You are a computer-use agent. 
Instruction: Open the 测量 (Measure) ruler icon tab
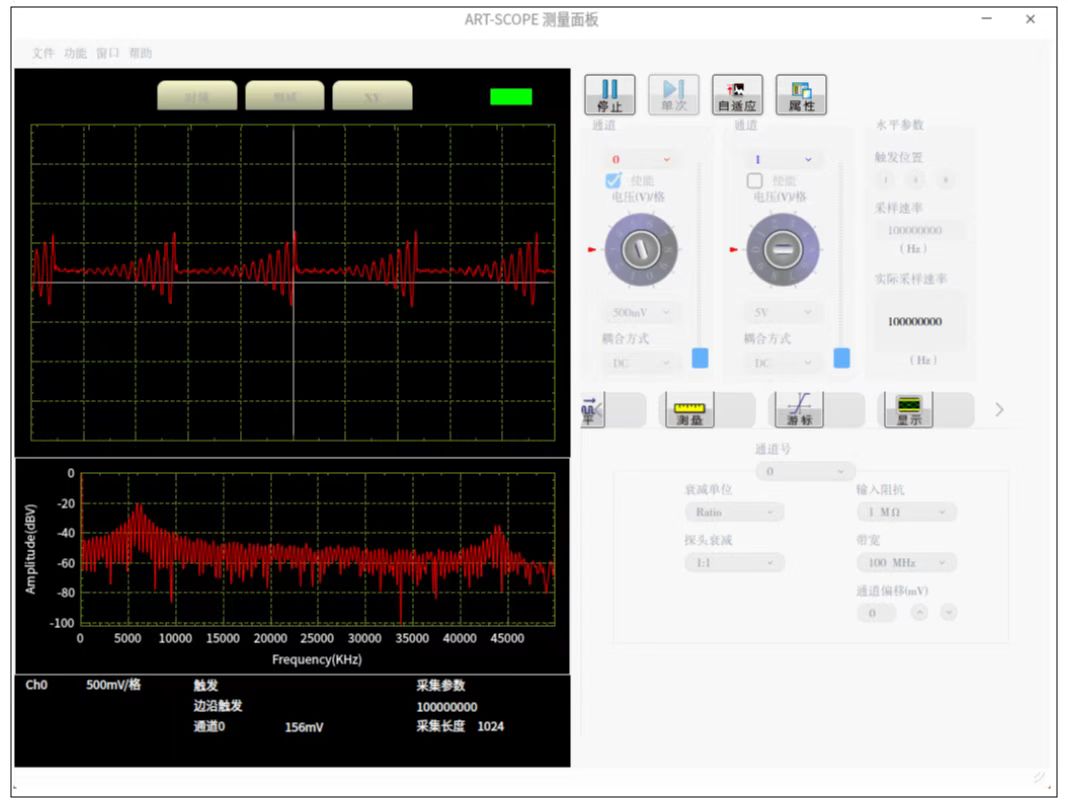[689, 410]
